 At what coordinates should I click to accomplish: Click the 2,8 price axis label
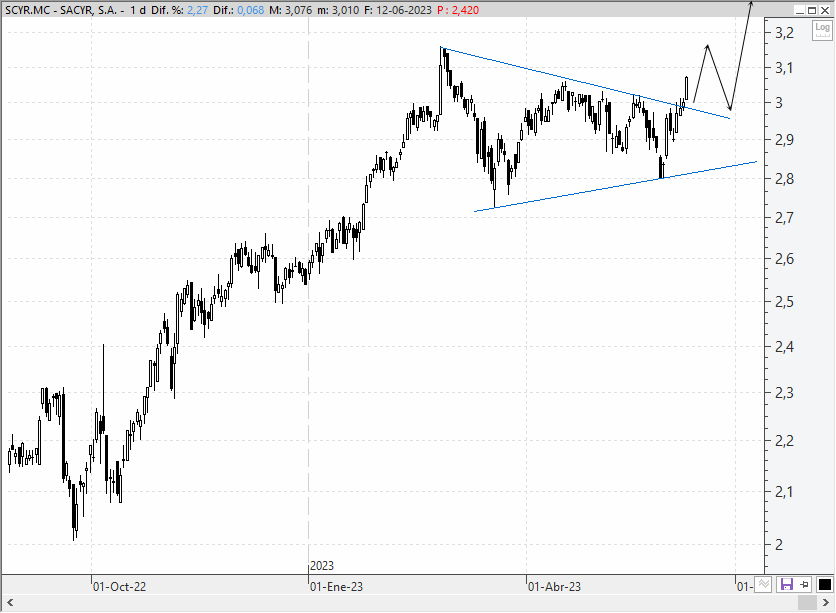(x=784, y=179)
